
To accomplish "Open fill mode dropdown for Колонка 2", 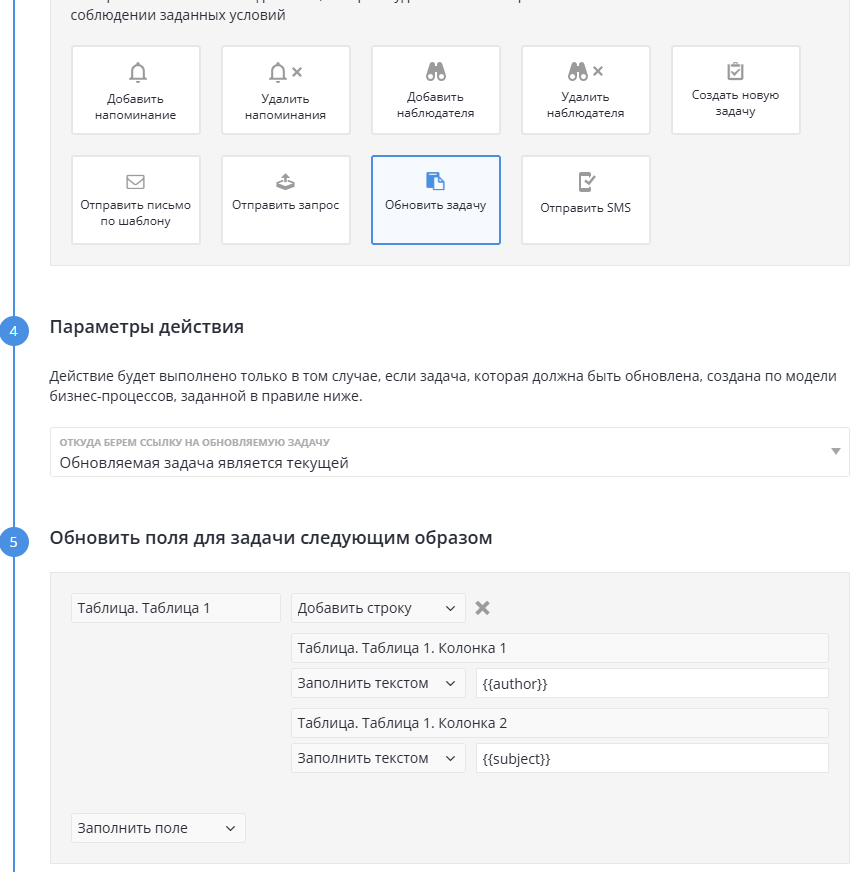I will point(378,758).
